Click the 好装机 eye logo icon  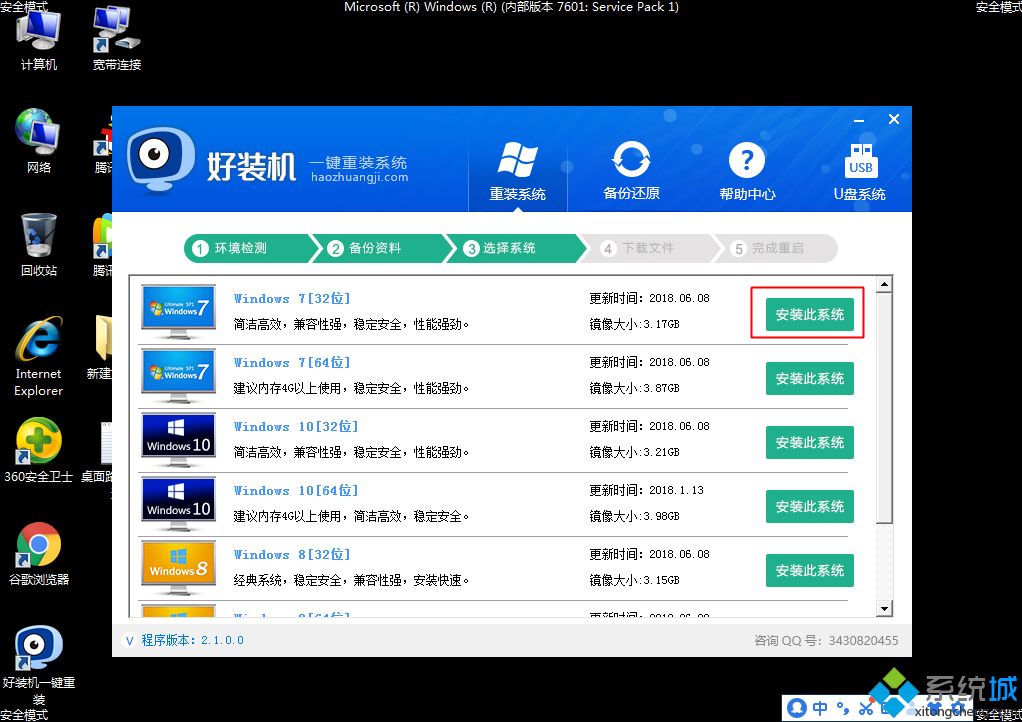160,158
